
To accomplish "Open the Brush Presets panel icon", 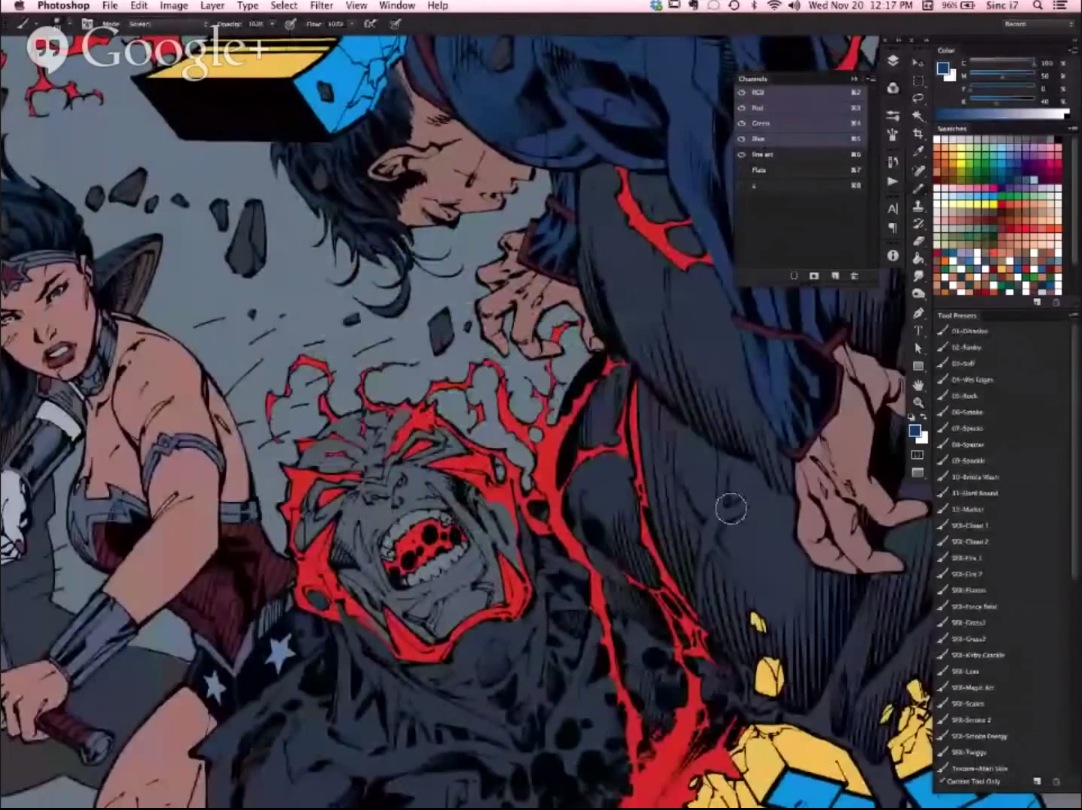I will [x=893, y=134].
